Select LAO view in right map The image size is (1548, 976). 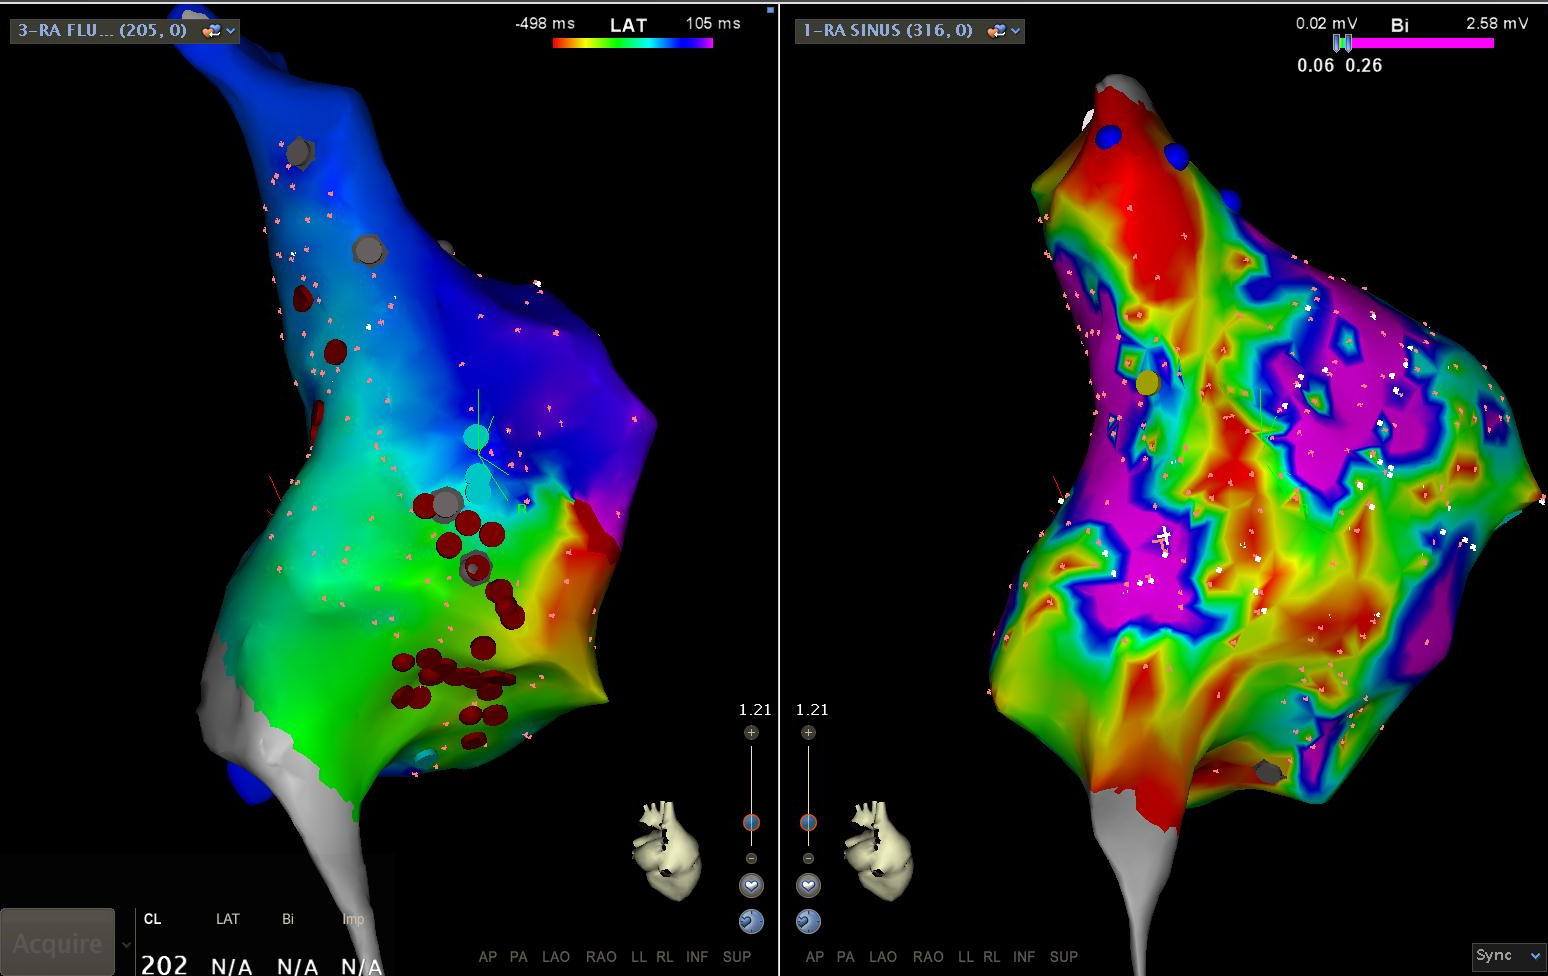(x=882, y=957)
